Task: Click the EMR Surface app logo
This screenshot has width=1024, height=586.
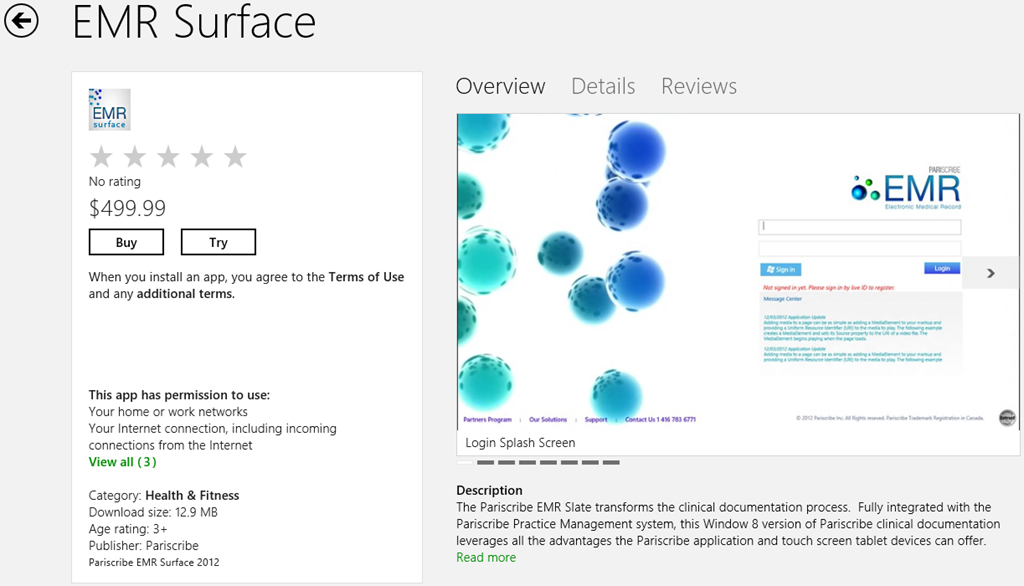Action: click(109, 110)
